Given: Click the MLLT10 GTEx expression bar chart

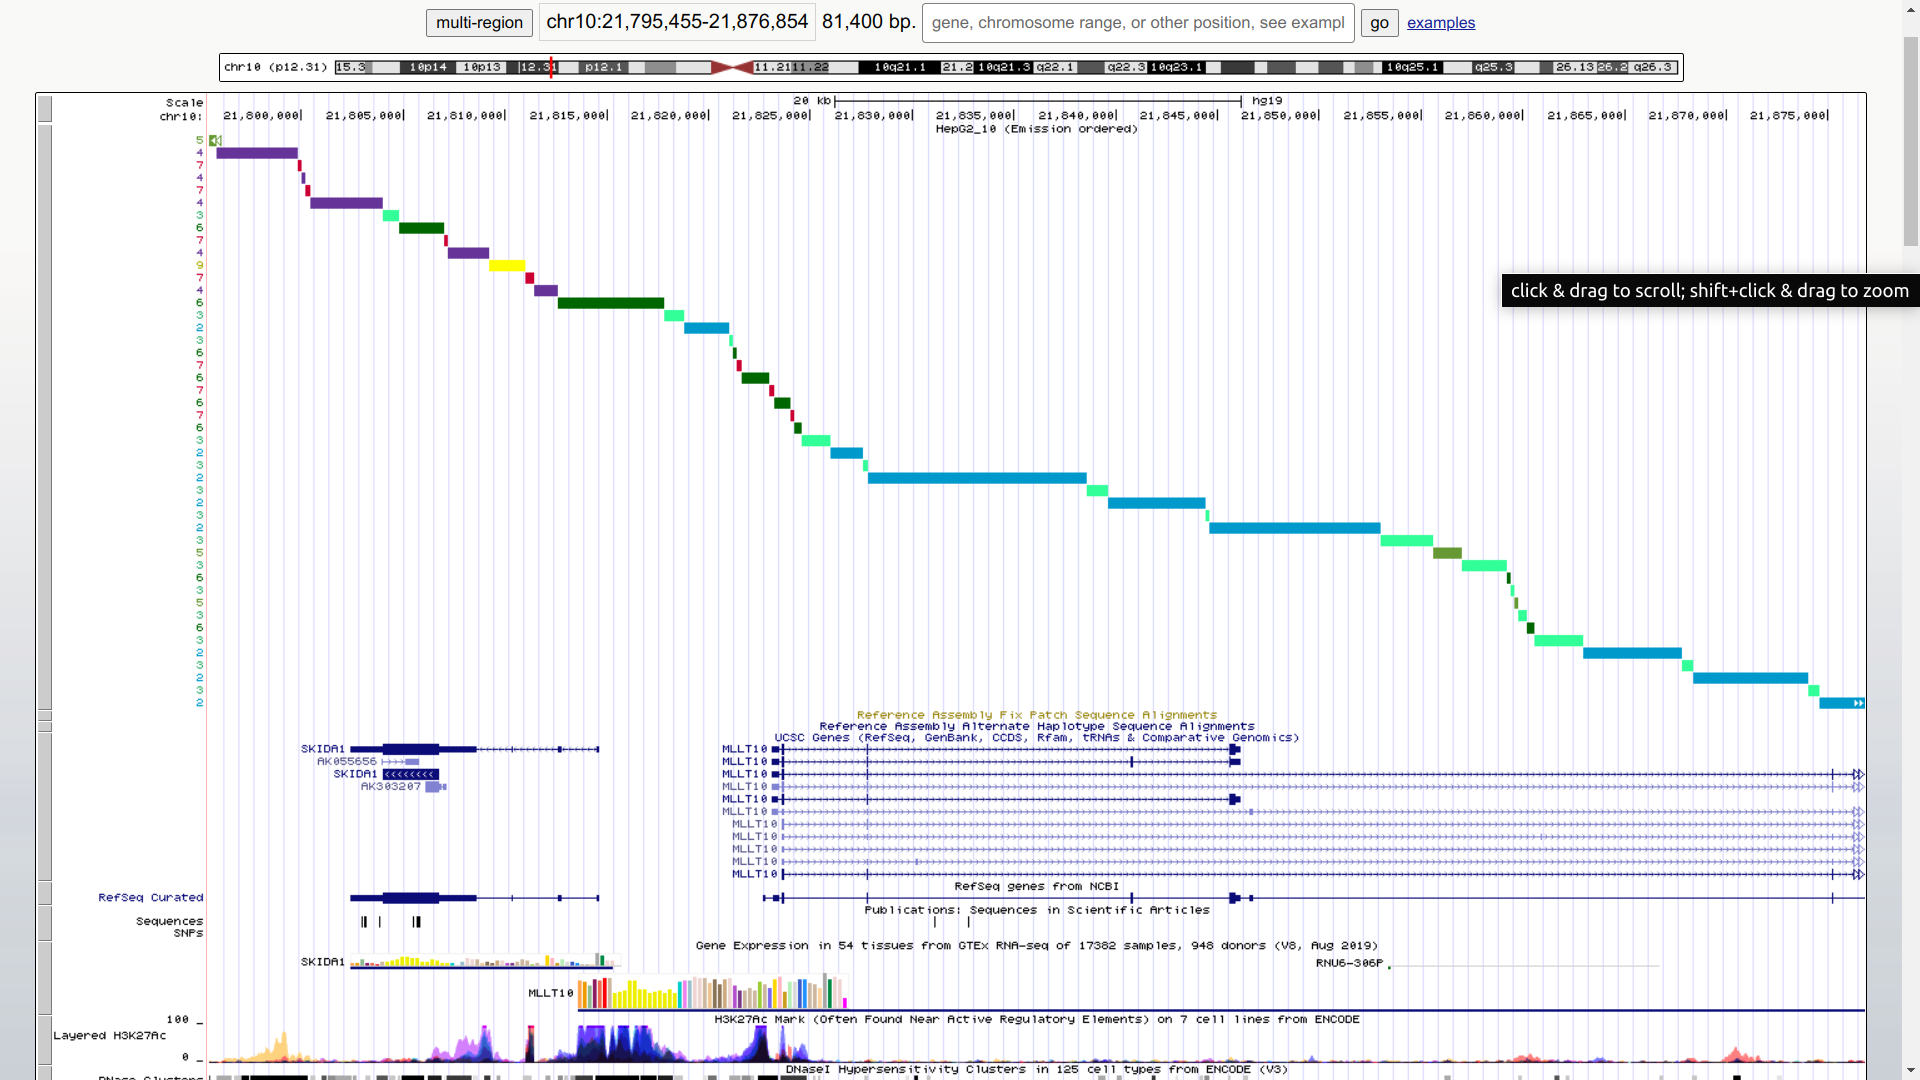Looking at the screenshot, I should pyautogui.click(x=713, y=992).
